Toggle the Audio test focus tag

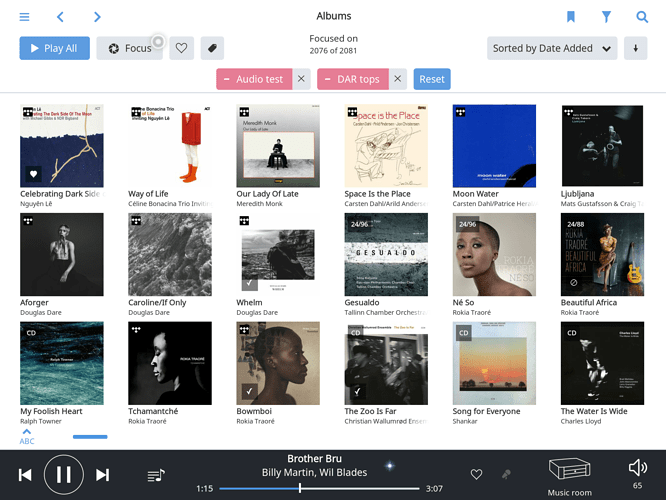point(254,79)
